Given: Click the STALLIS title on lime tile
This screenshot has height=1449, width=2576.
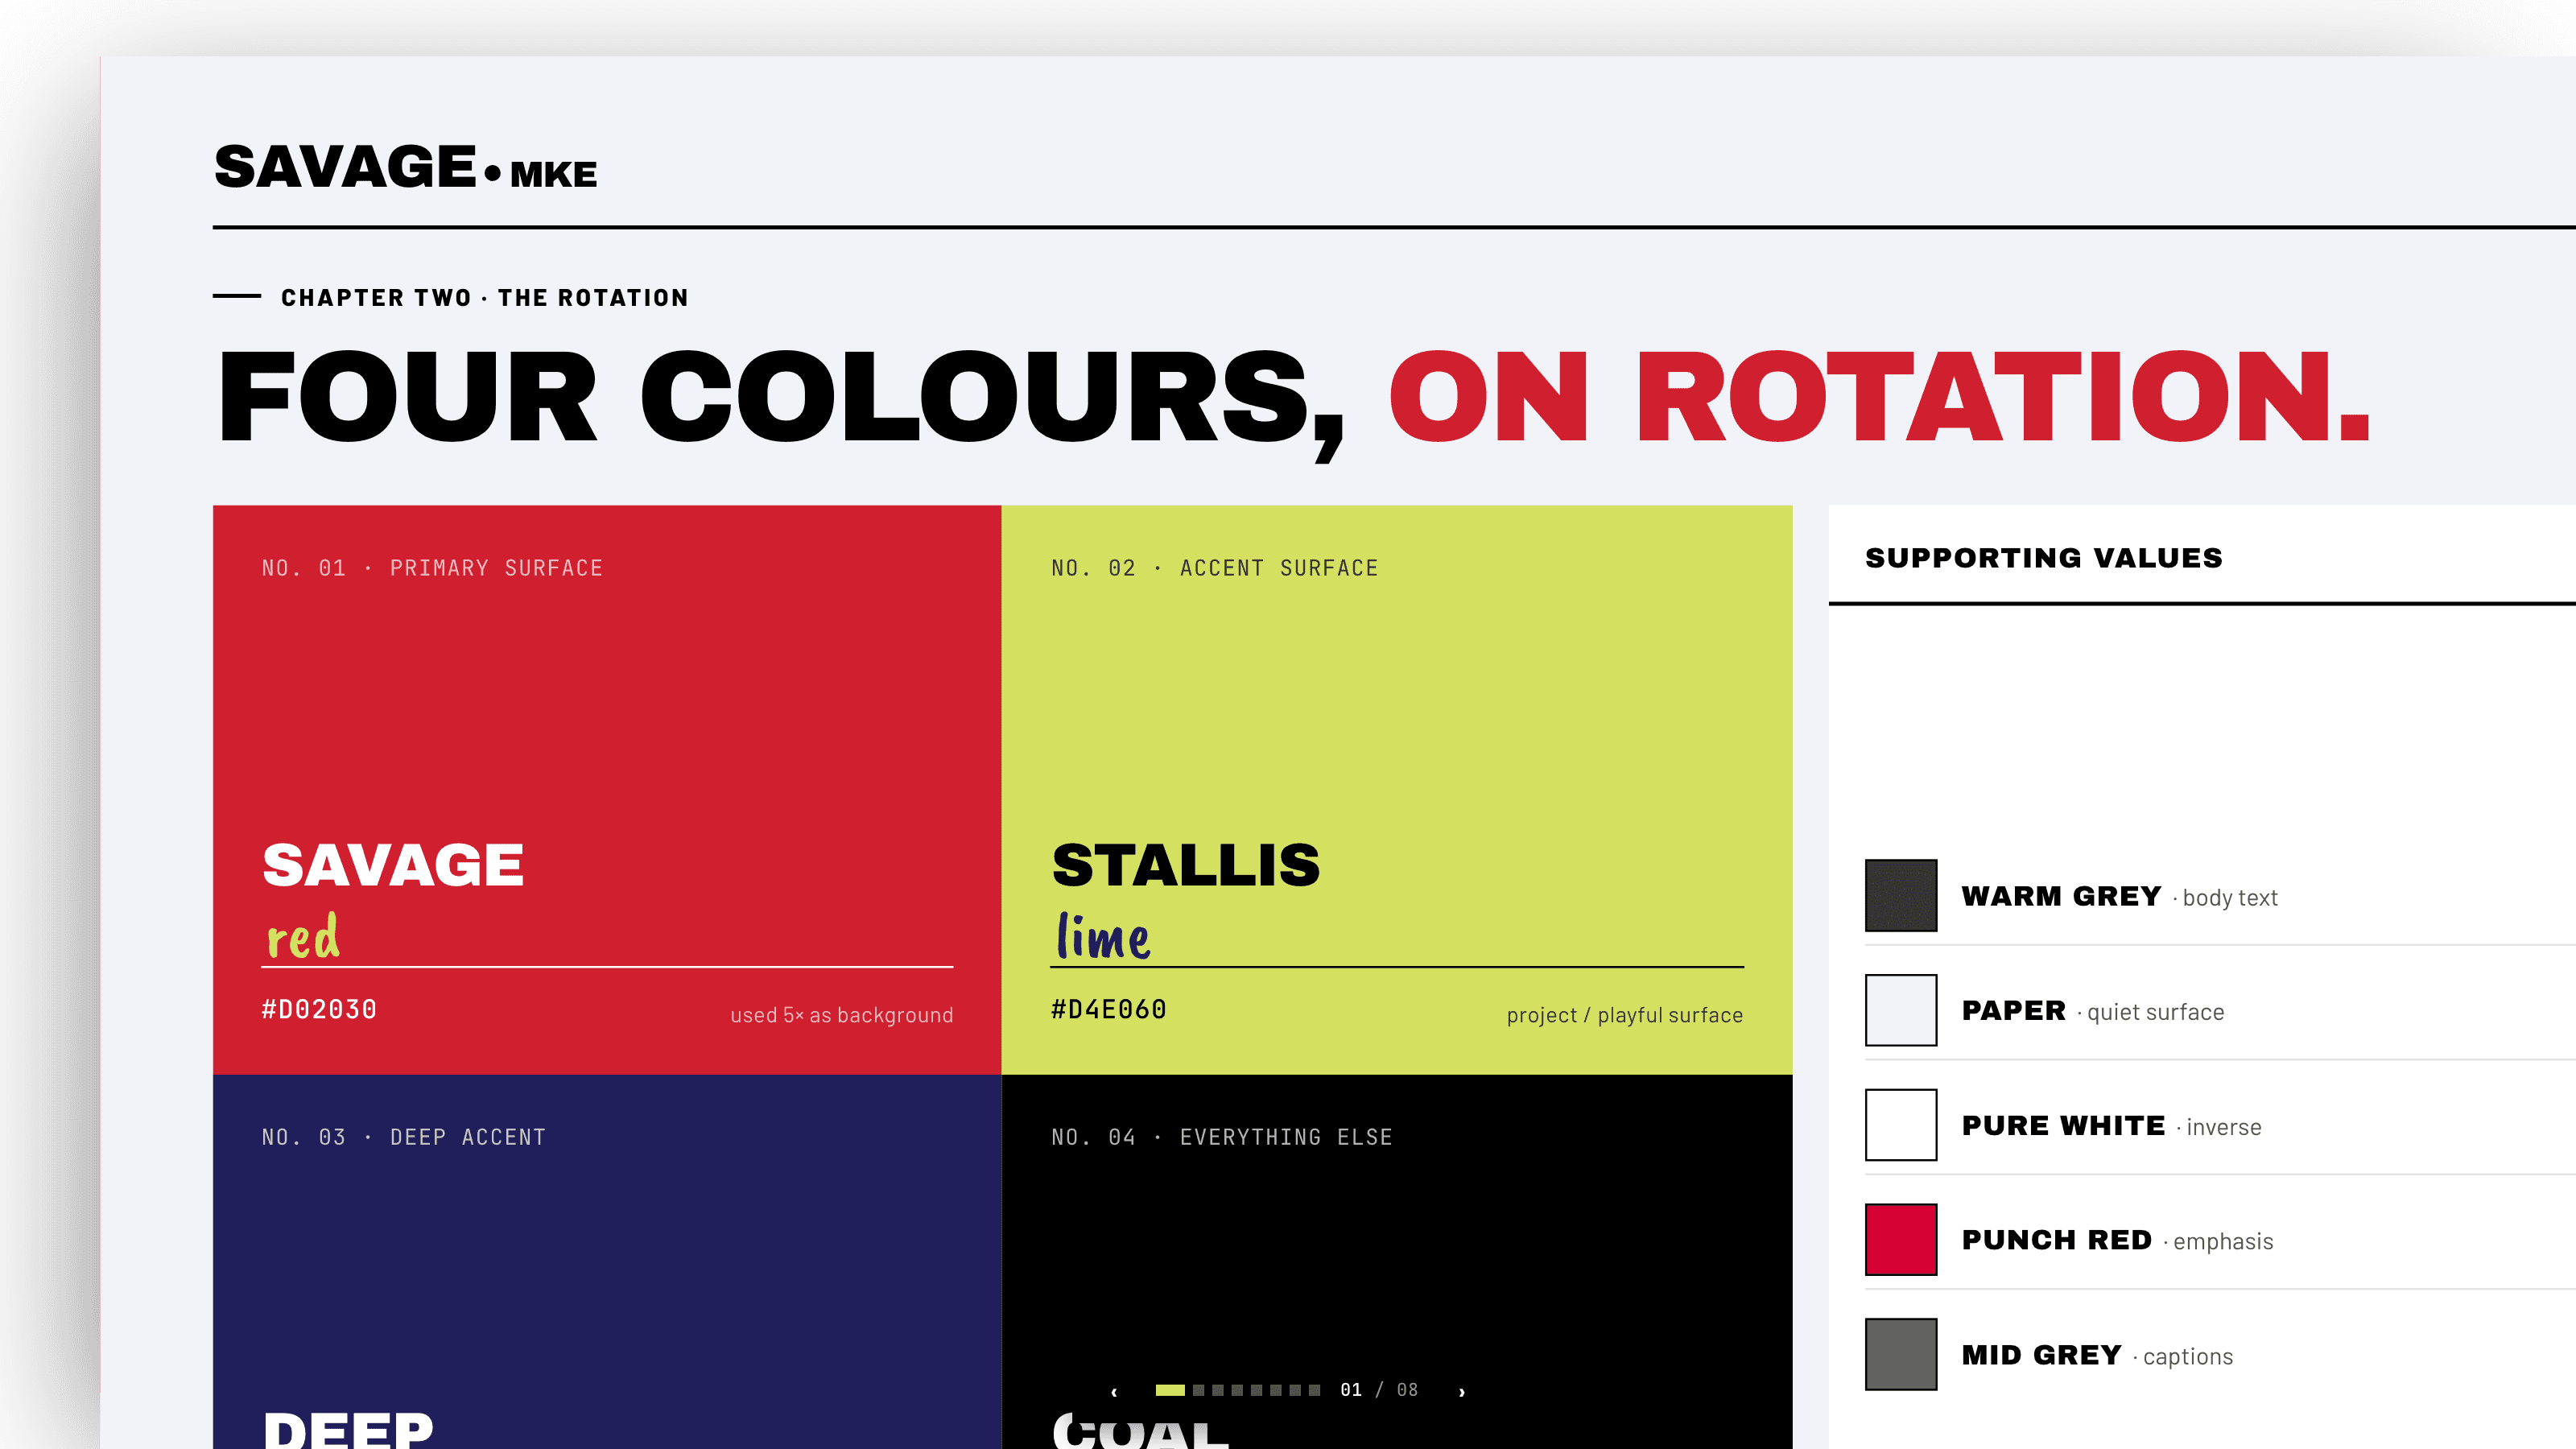Looking at the screenshot, I should click(x=1186, y=865).
